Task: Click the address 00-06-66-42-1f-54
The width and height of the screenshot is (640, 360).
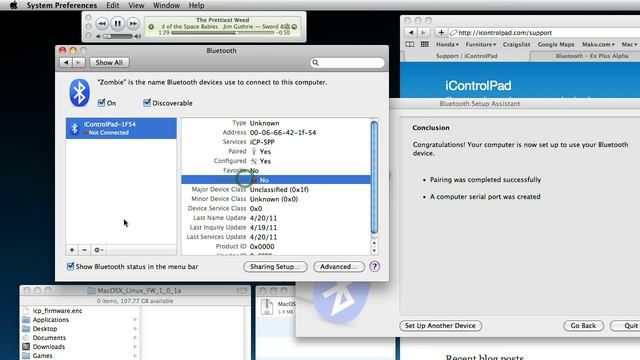Action: [283, 133]
